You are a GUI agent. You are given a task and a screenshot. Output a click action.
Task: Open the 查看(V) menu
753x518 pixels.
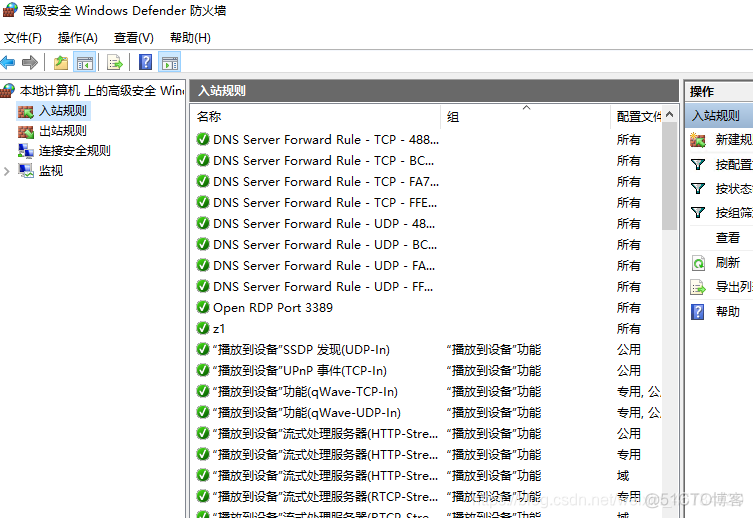pyautogui.click(x=134, y=37)
